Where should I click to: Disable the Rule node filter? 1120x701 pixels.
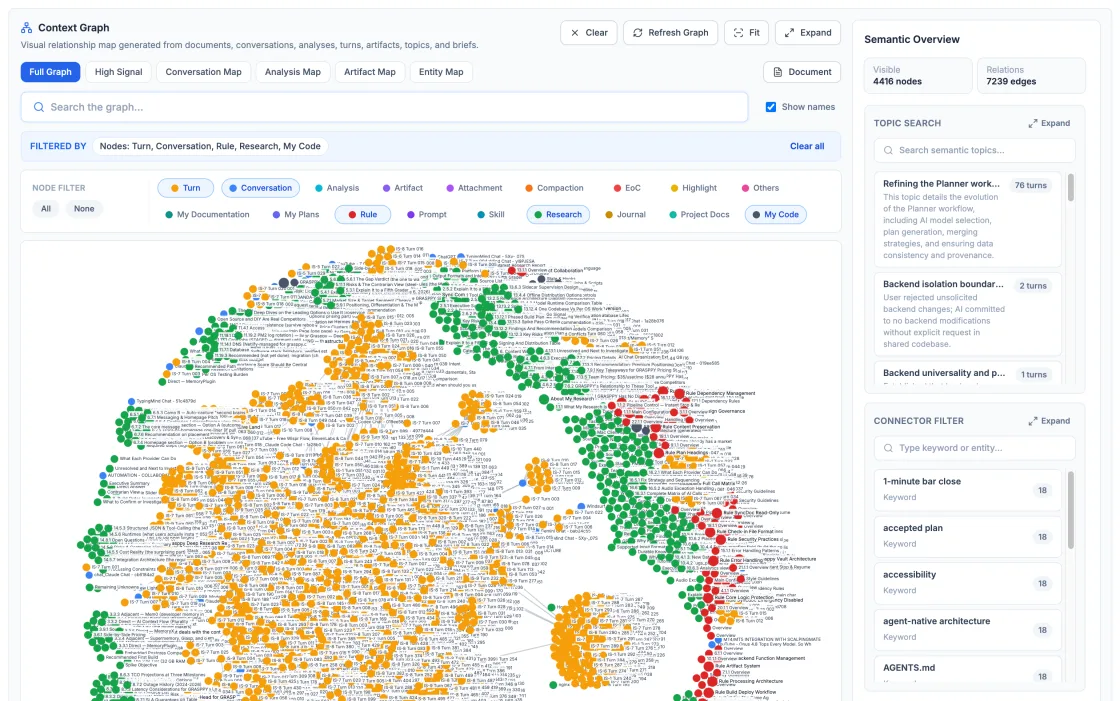(363, 214)
